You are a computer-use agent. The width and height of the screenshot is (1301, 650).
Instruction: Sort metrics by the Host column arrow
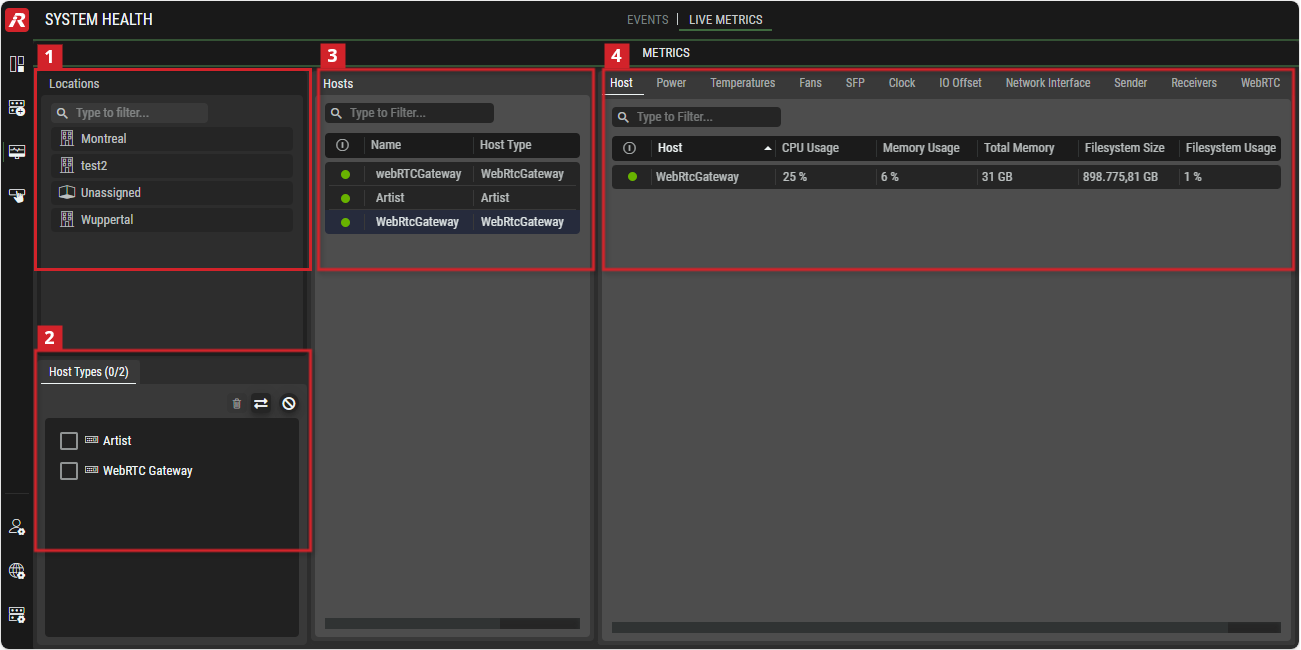(x=768, y=148)
